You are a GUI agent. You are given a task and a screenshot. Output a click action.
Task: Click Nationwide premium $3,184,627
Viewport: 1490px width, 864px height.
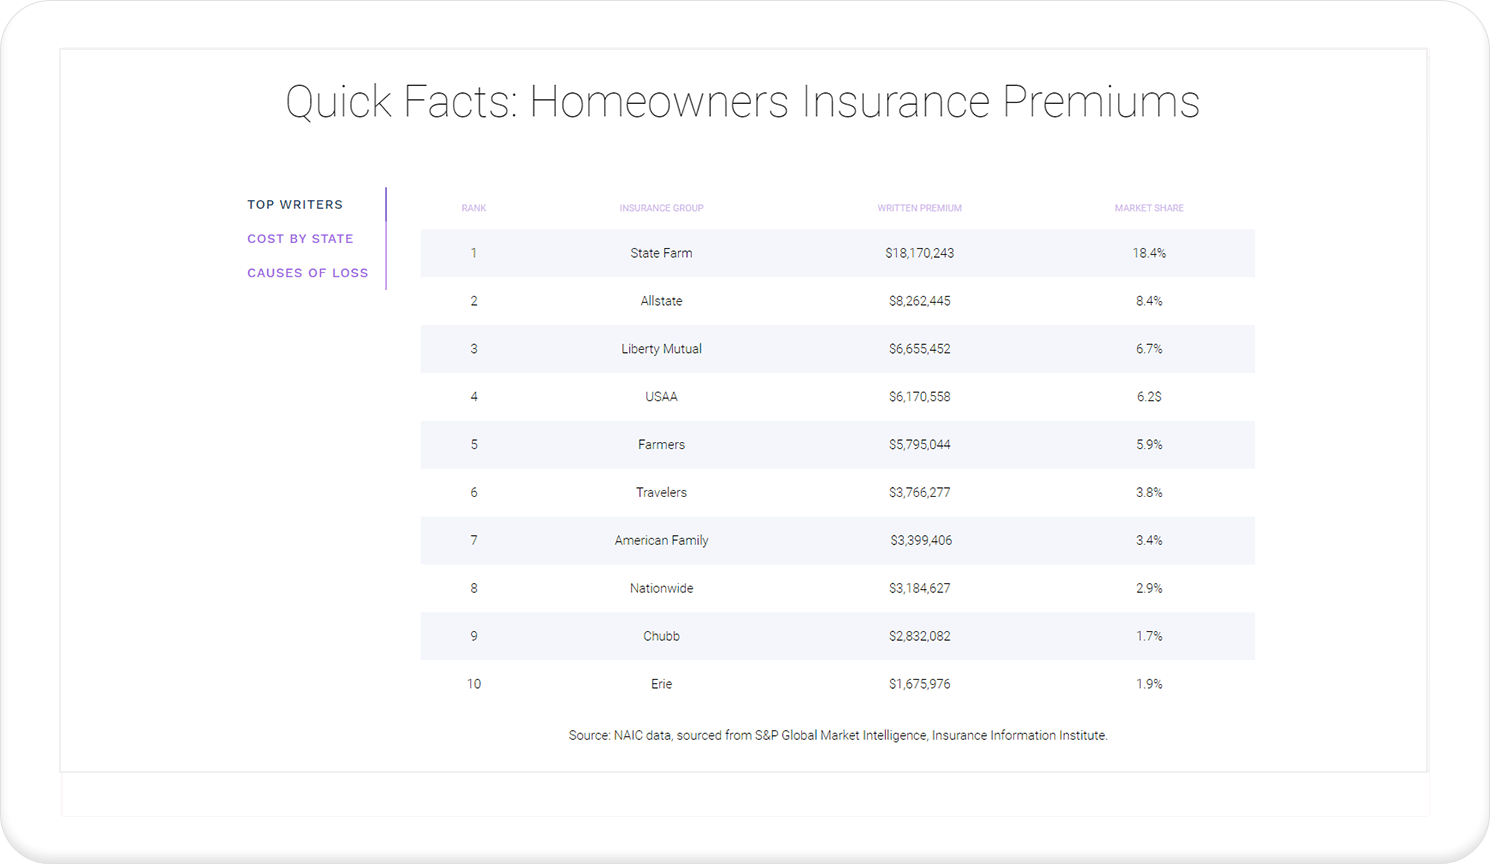[919, 589]
